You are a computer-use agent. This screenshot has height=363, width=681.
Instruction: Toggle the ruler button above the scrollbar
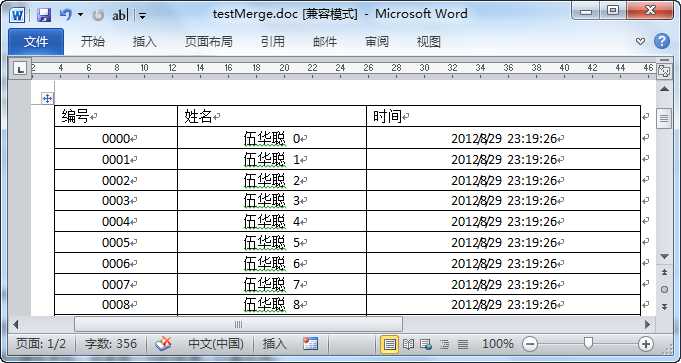(x=664, y=71)
